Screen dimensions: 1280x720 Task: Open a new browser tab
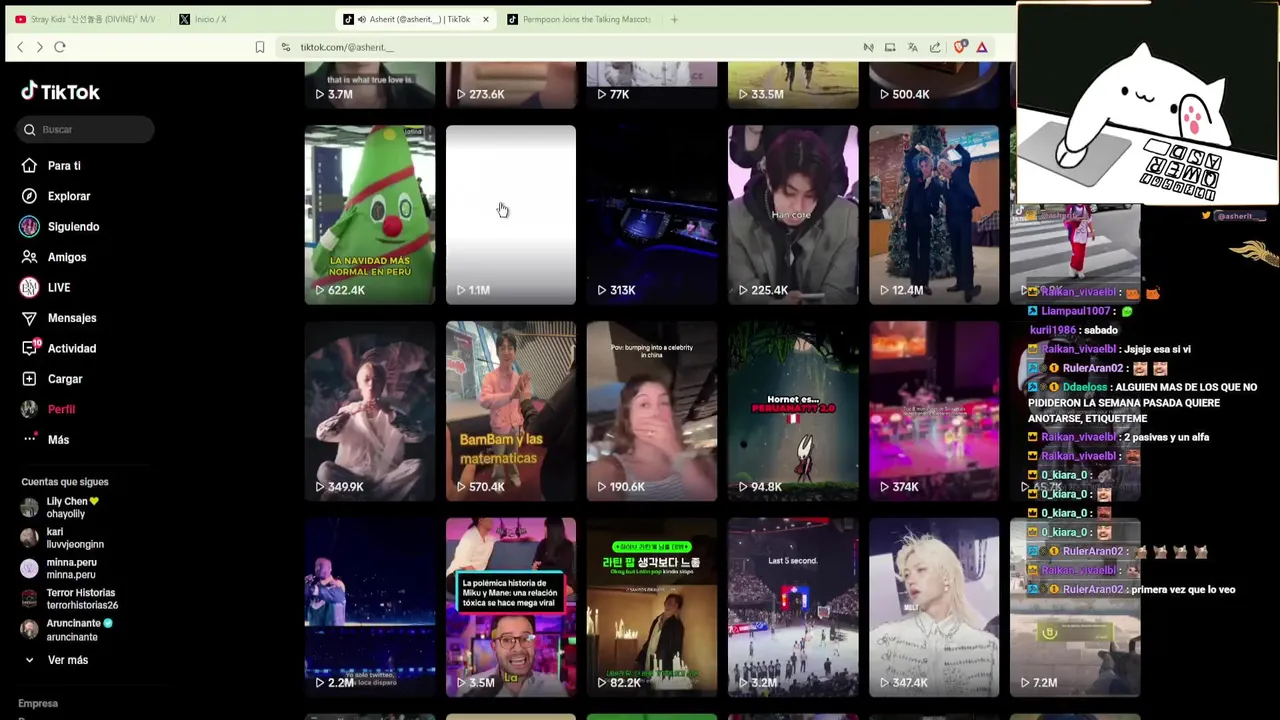(x=674, y=19)
